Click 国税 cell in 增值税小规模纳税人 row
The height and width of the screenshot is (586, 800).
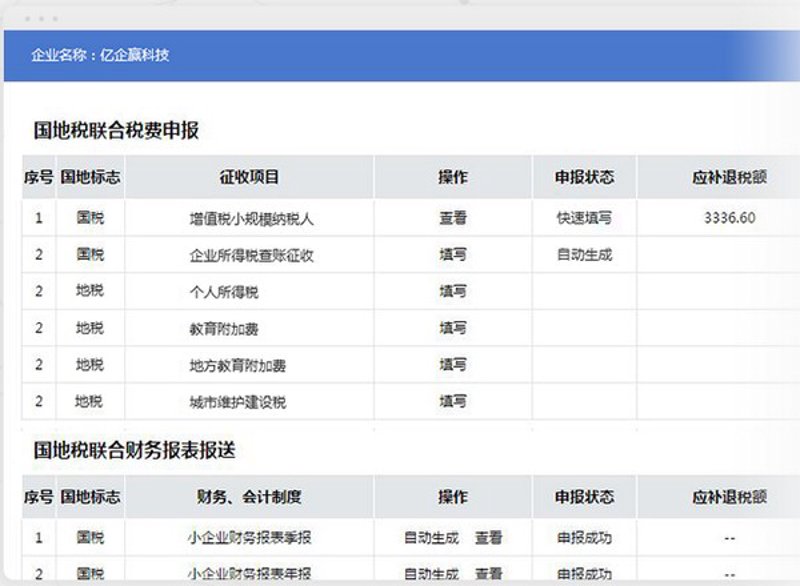(x=90, y=218)
